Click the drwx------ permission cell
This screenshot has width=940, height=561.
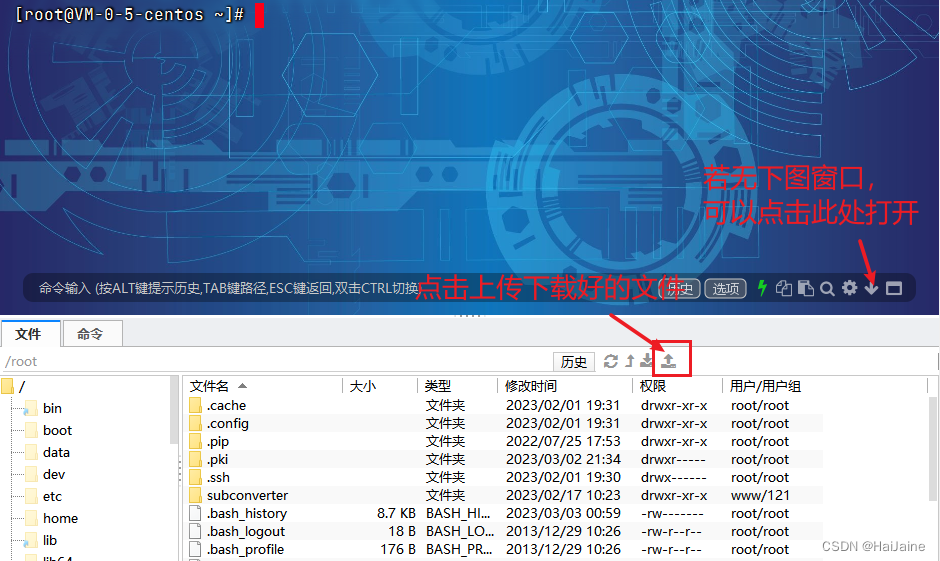673,477
